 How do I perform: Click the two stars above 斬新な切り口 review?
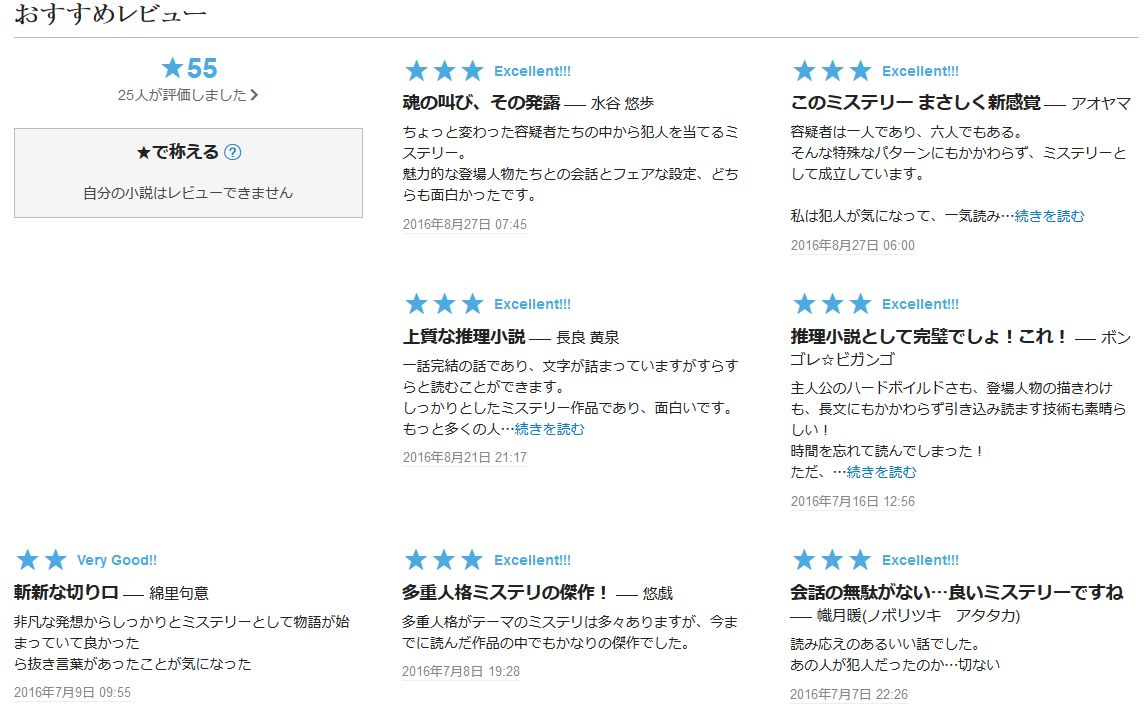[42, 560]
